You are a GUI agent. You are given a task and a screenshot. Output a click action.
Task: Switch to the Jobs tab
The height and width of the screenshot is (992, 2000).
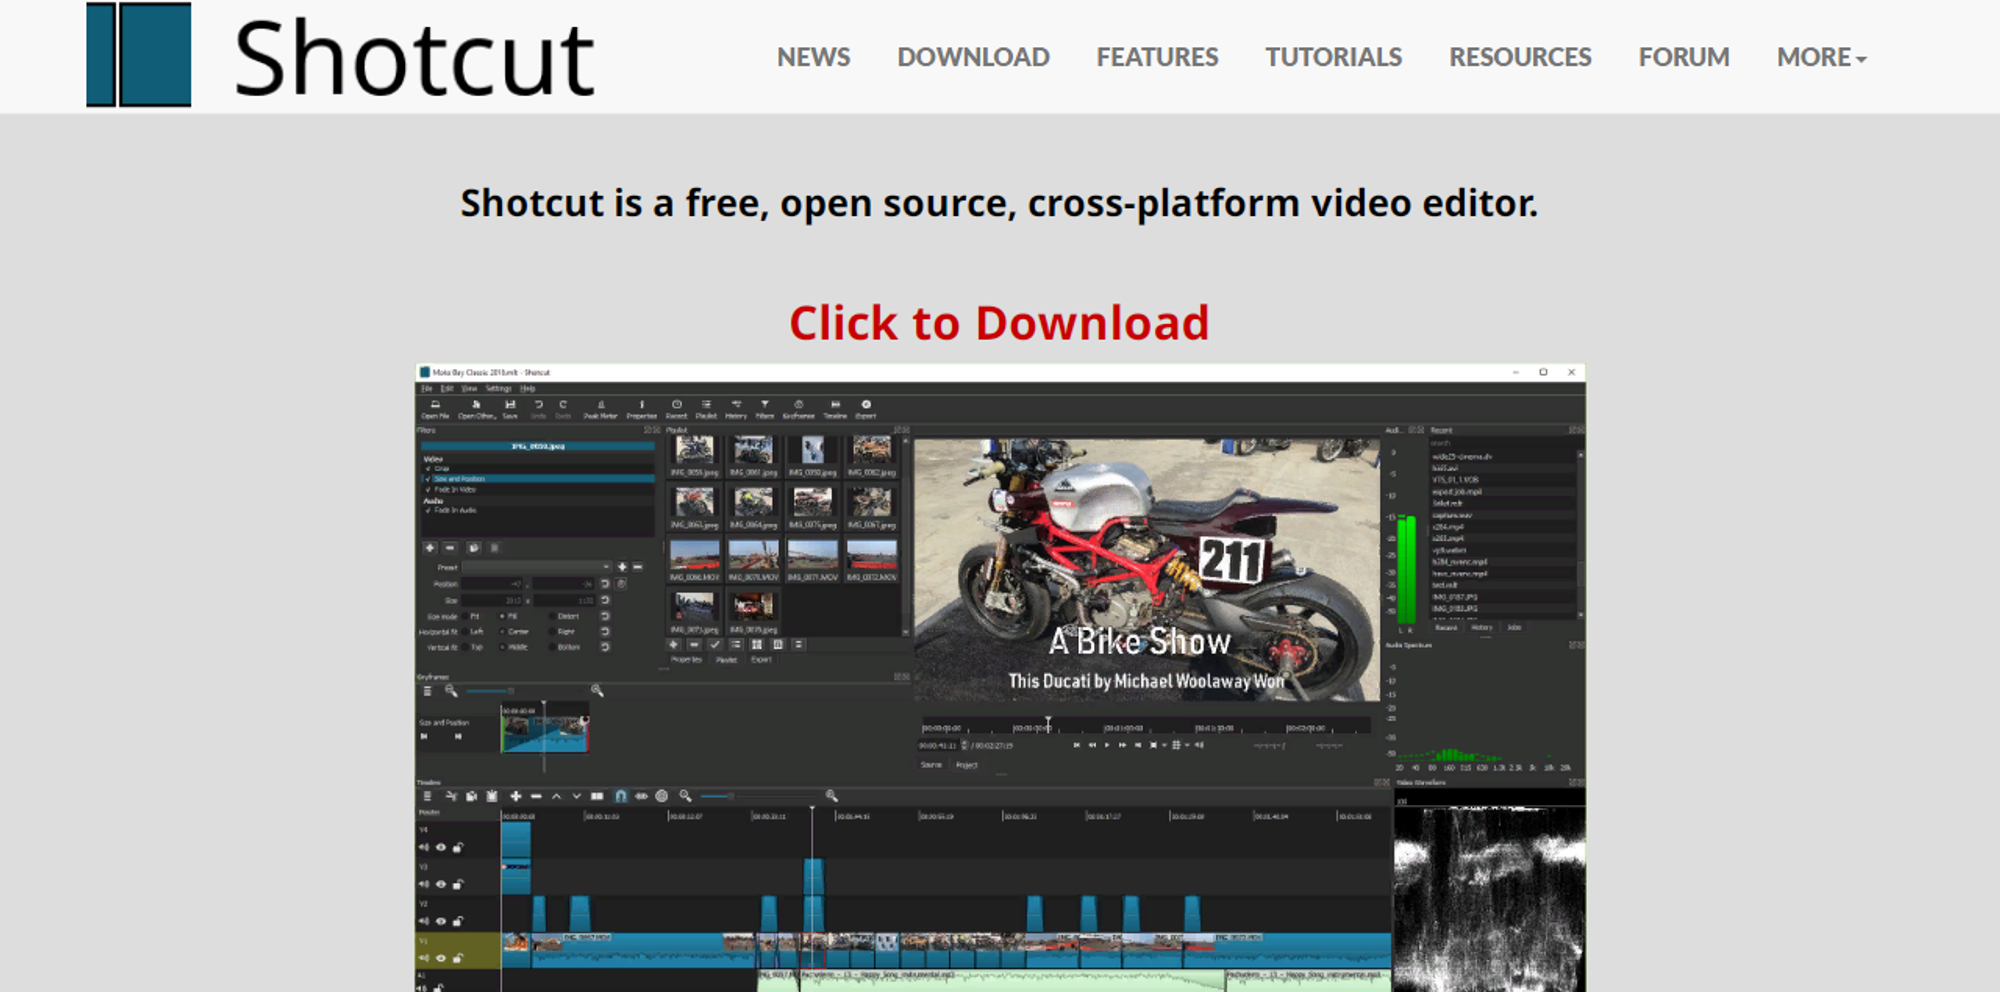point(1514,628)
